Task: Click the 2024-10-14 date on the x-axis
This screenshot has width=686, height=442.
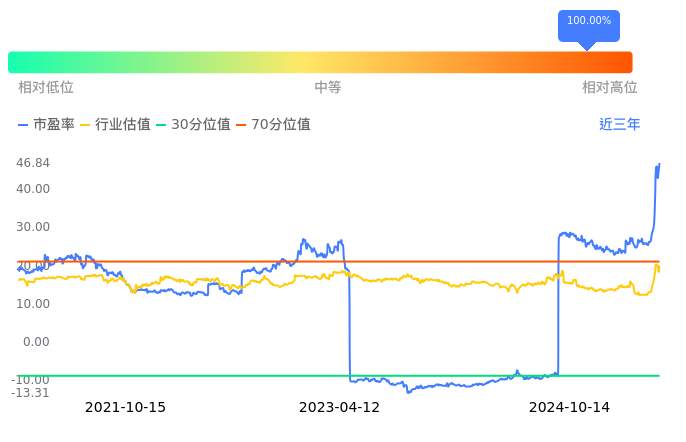Action: 569,407
